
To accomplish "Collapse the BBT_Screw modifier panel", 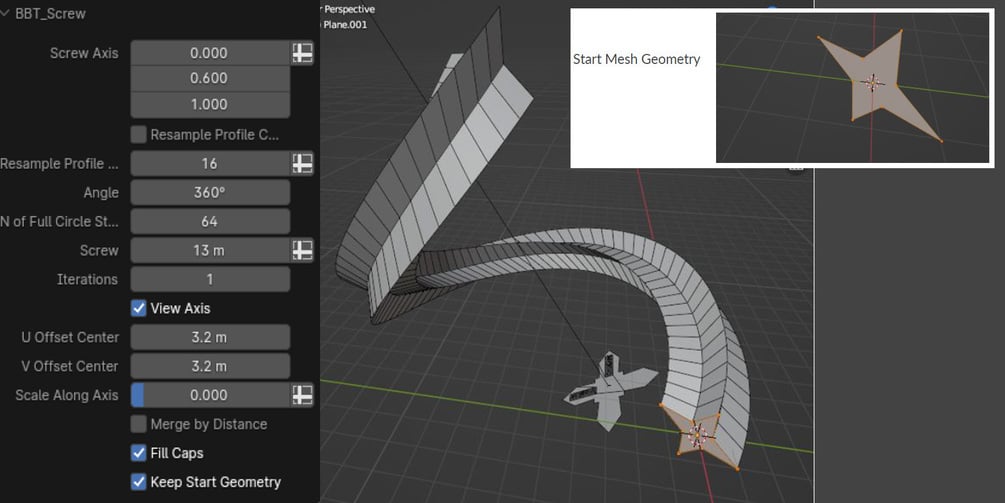I will (5, 13).
